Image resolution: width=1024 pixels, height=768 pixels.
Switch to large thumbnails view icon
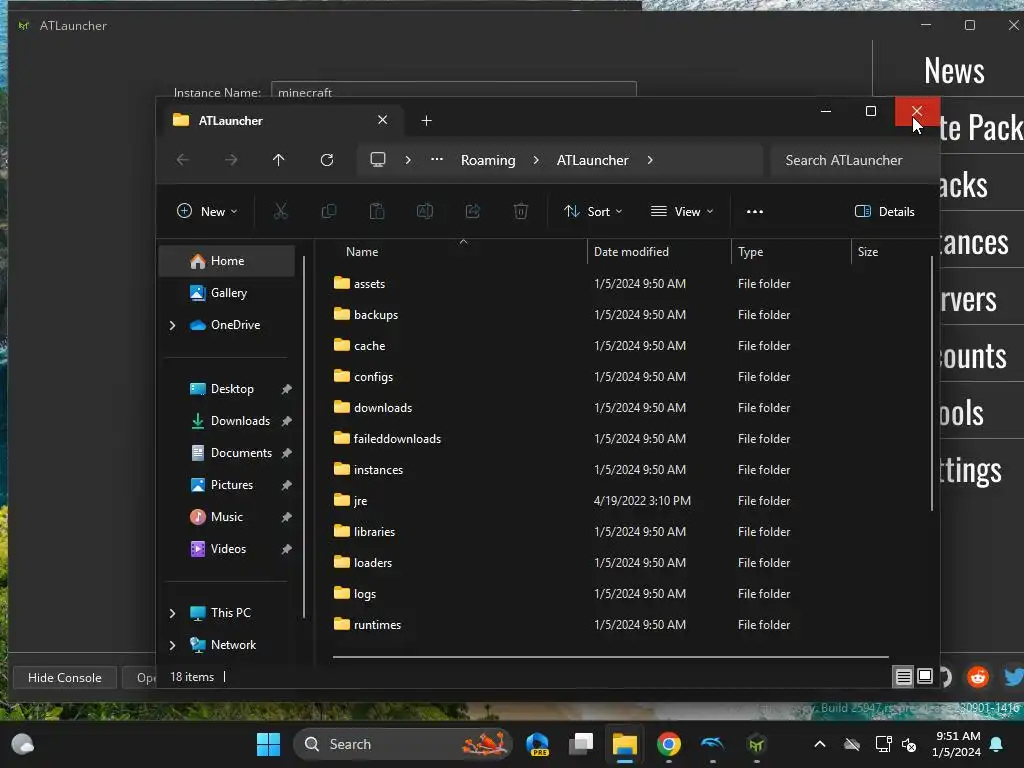[x=925, y=677]
